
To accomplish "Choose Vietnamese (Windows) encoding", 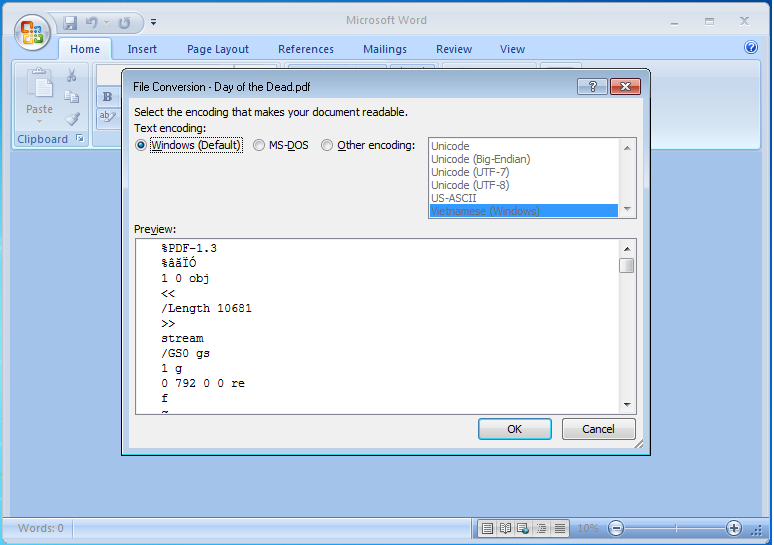I will coord(524,211).
